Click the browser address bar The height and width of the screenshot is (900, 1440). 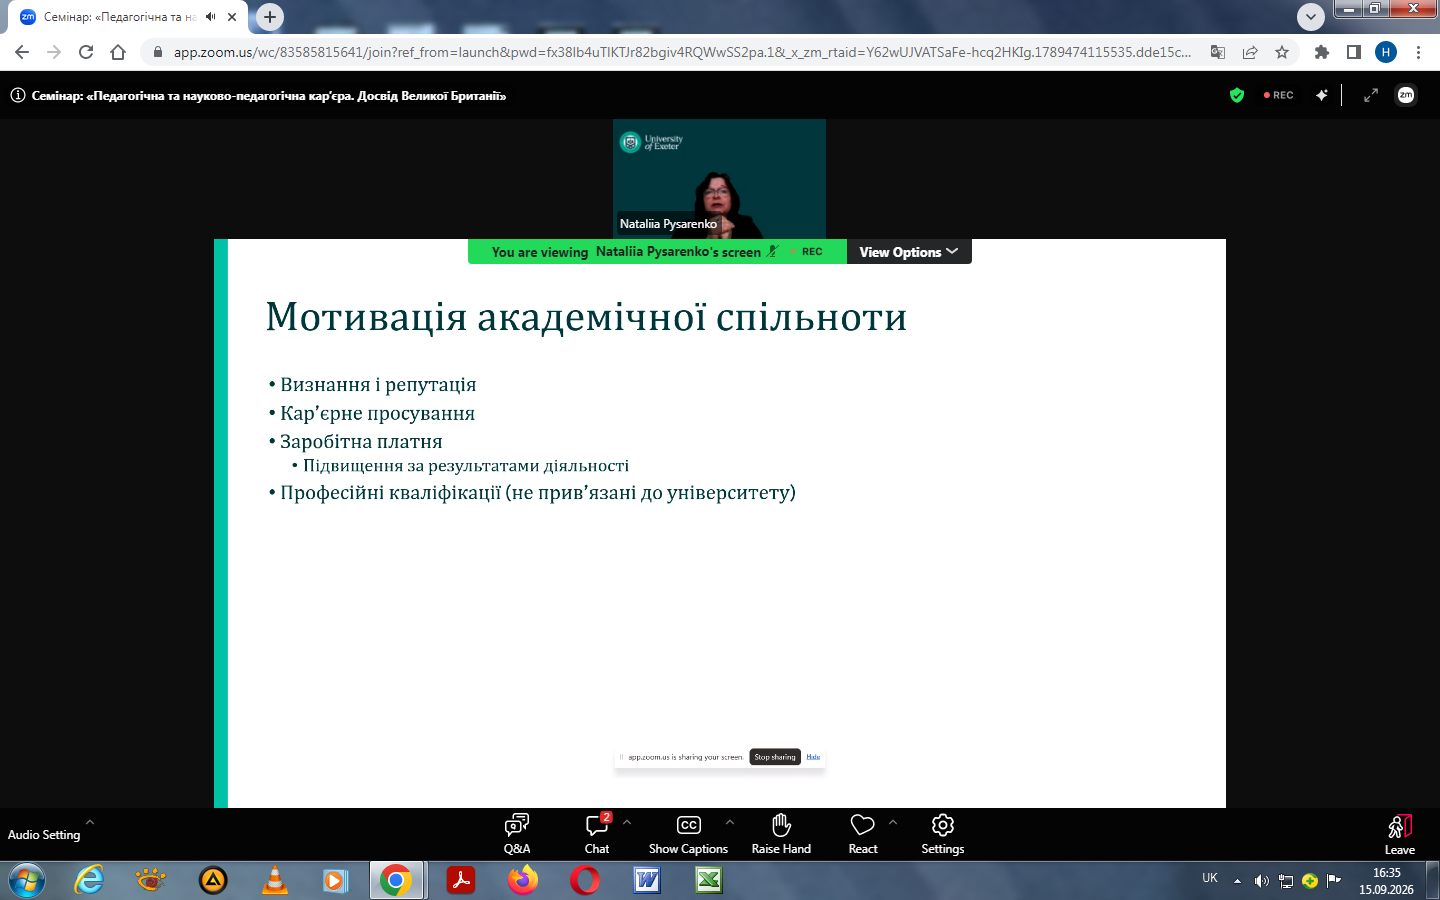(682, 52)
